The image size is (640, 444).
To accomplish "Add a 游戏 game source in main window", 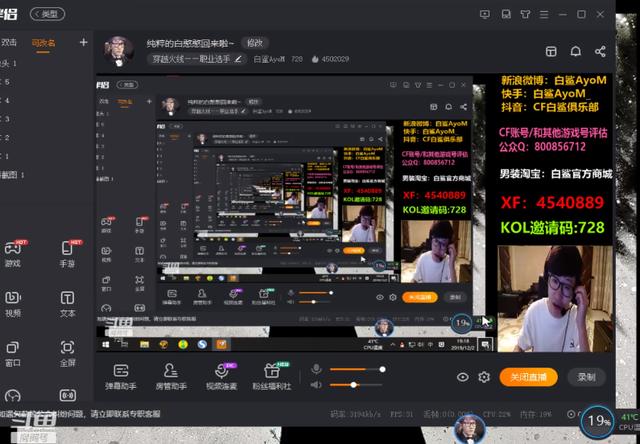I will pyautogui.click(x=13, y=253).
